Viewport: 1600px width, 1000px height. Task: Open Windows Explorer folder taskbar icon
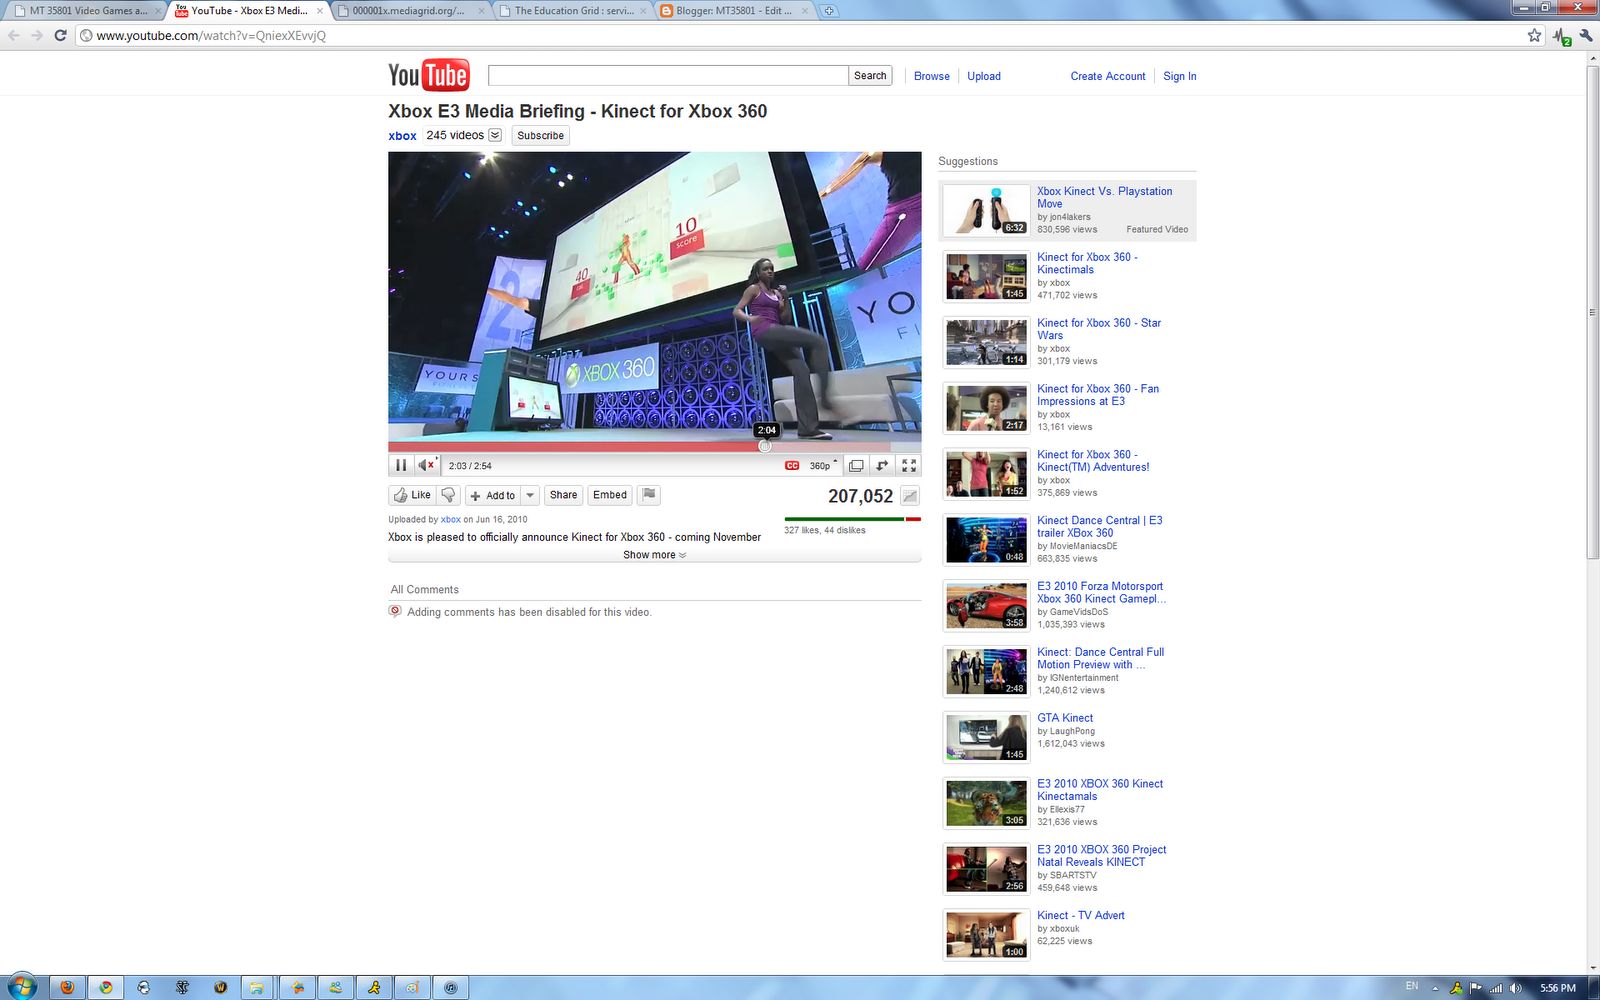(x=257, y=987)
